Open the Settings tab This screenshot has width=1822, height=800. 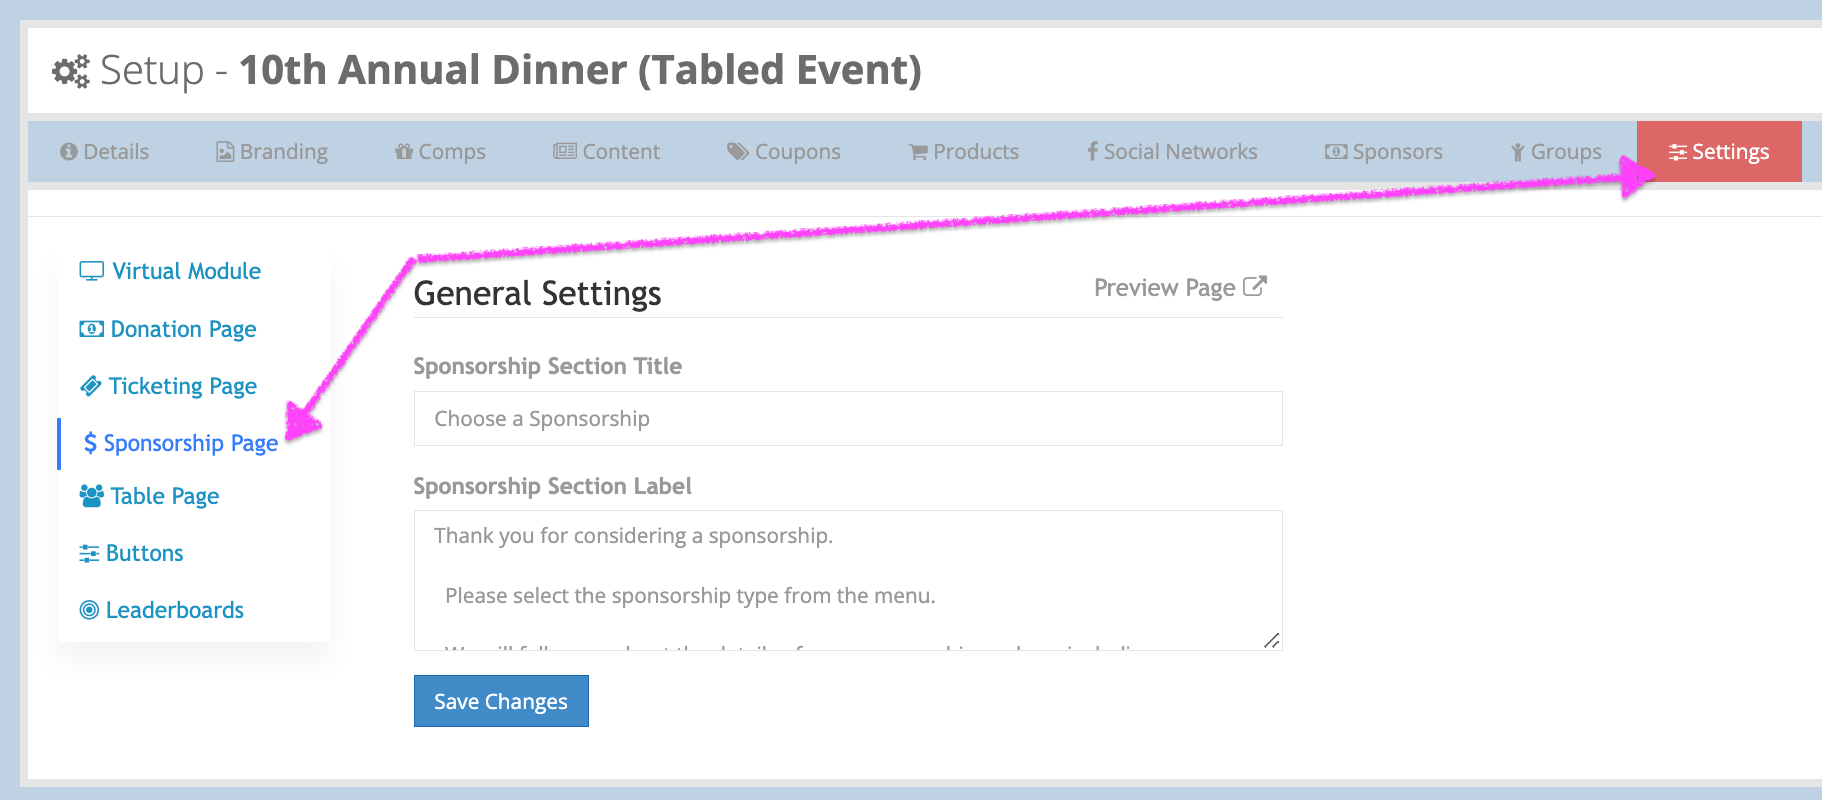[x=1719, y=152]
